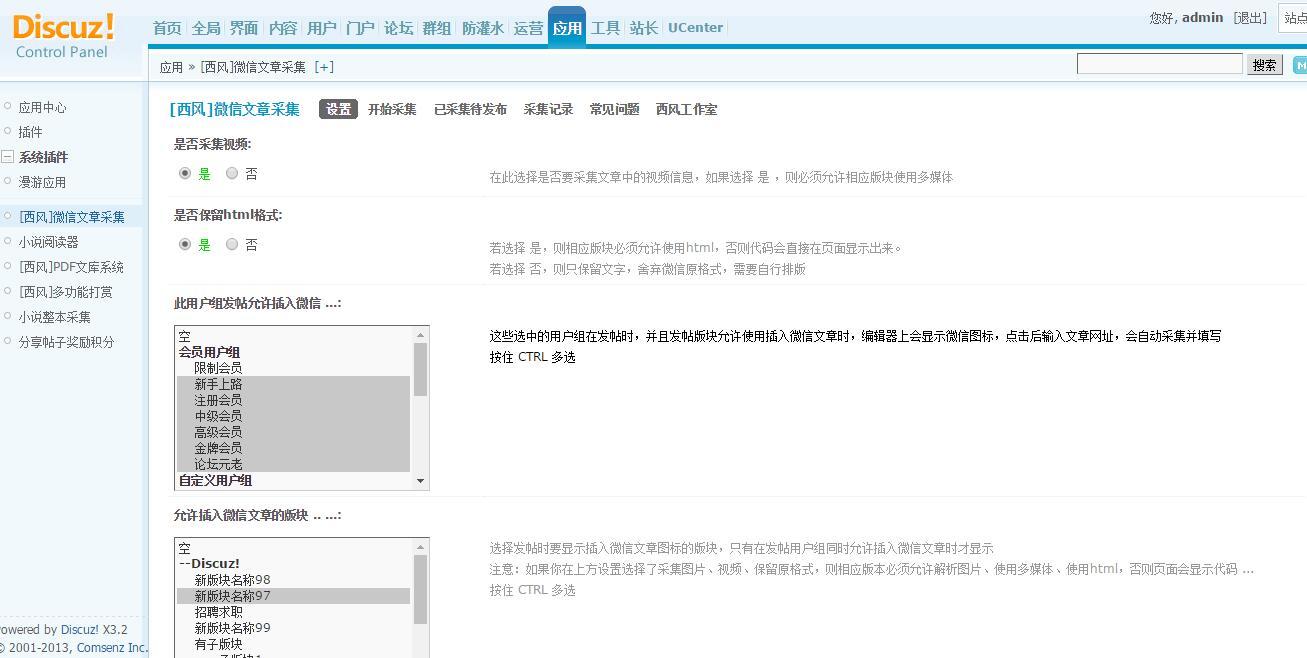Collapse the 系统插件 section icon
Viewport: 1307px width, 658px height.
tap(7, 157)
